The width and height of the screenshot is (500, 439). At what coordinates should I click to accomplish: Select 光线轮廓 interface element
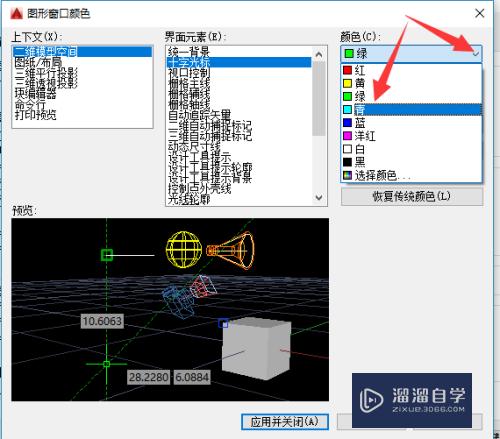coord(239,199)
